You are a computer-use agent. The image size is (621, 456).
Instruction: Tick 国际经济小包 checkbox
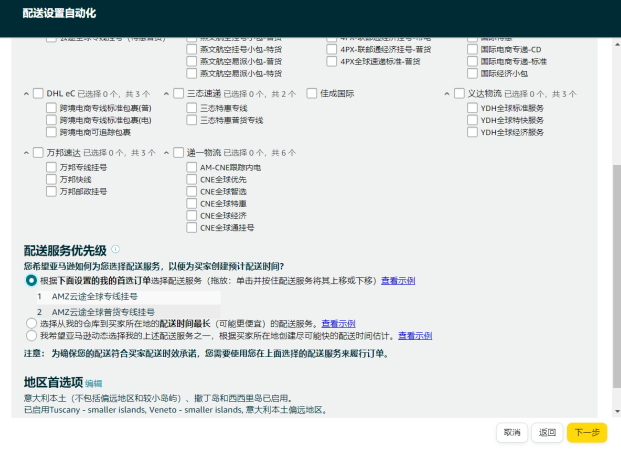coord(472,73)
